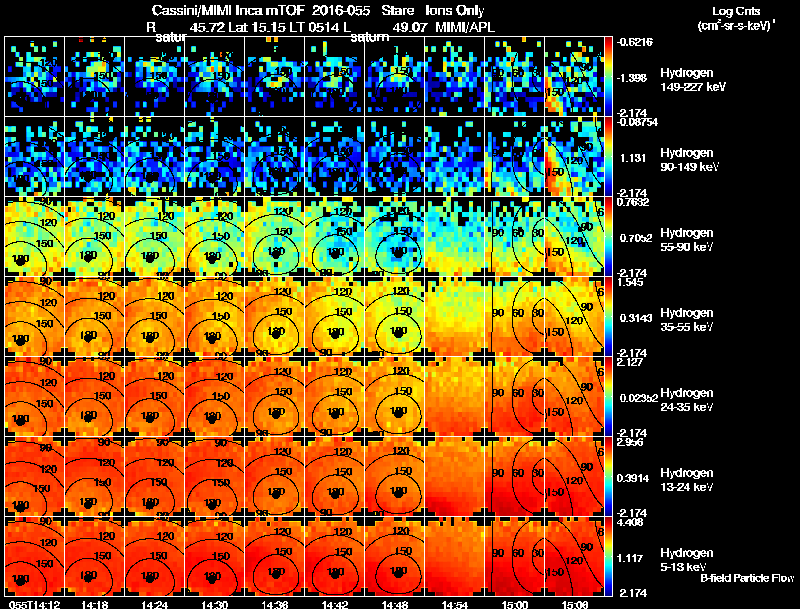This screenshot has width=800, height=609.
Task: Click the 14:54 time axis label
Action: 455,604
